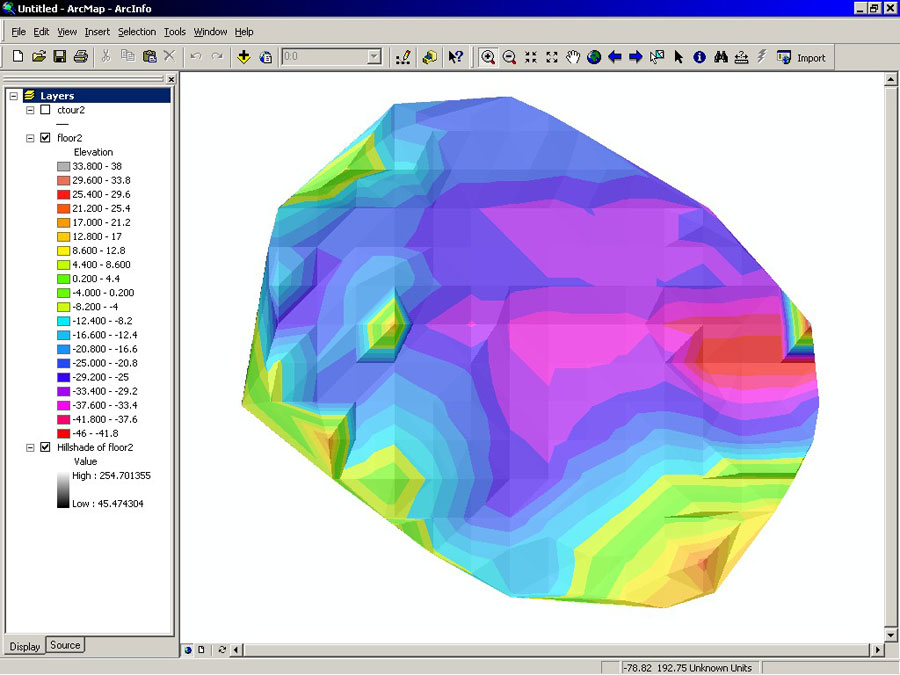Image resolution: width=900 pixels, height=675 pixels.
Task: Click the ctour2 line symbol
Action: click(63, 124)
